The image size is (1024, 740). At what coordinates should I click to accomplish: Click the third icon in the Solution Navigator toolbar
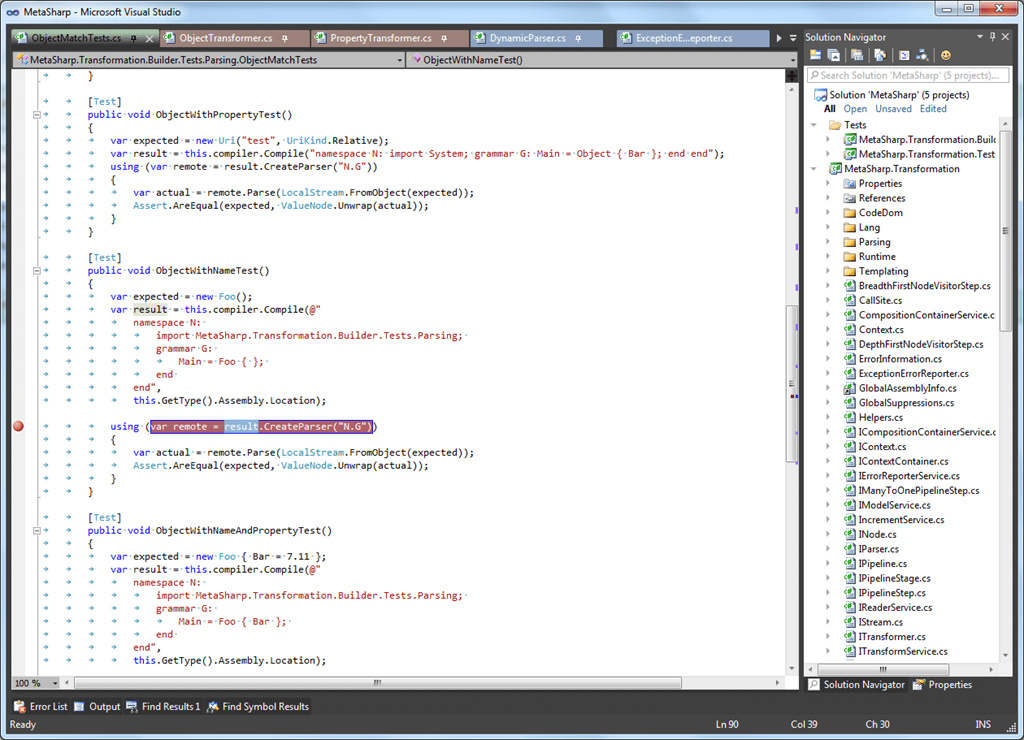pyautogui.click(x=857, y=56)
